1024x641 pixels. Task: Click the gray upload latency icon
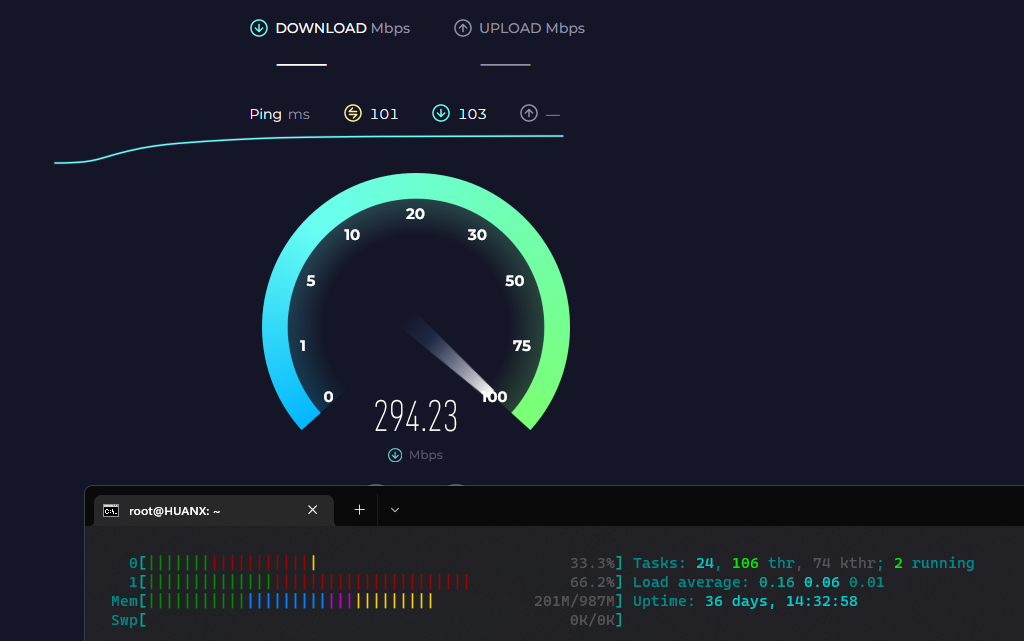click(529, 113)
